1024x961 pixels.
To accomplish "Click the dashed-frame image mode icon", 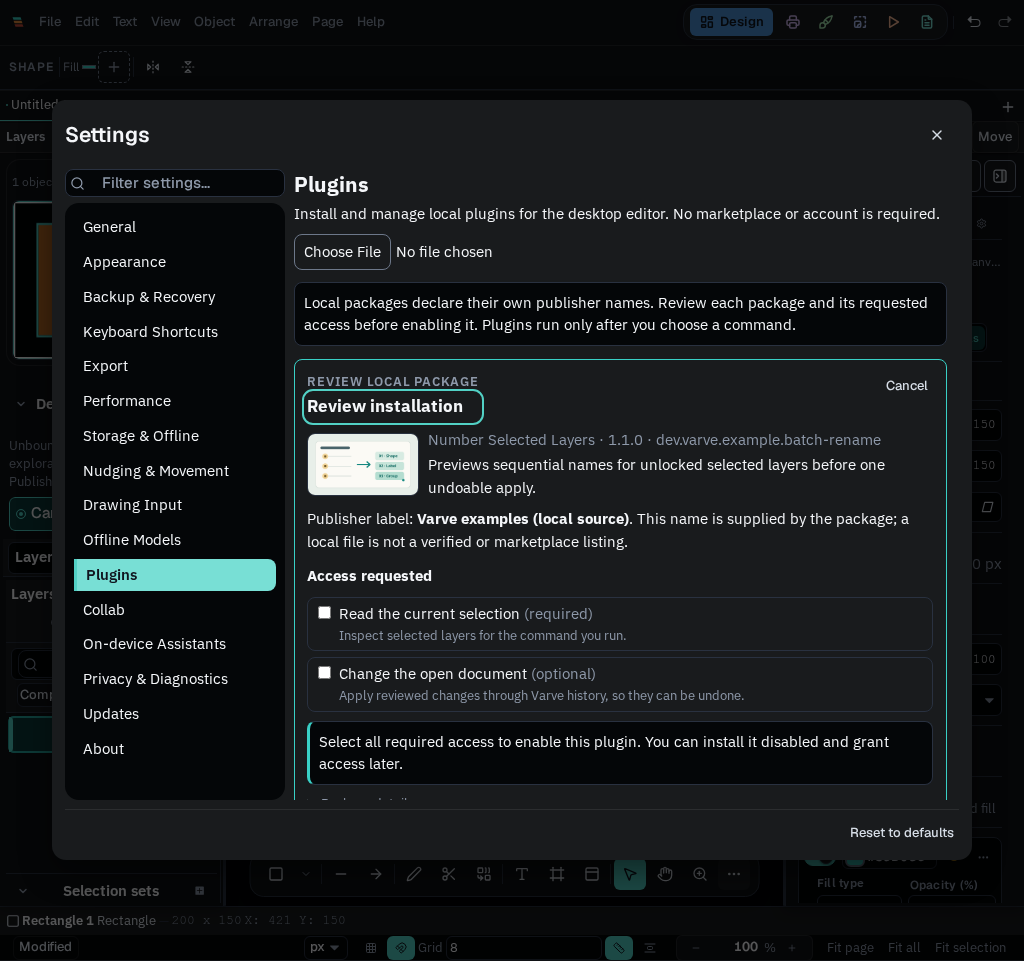I will point(859,22).
